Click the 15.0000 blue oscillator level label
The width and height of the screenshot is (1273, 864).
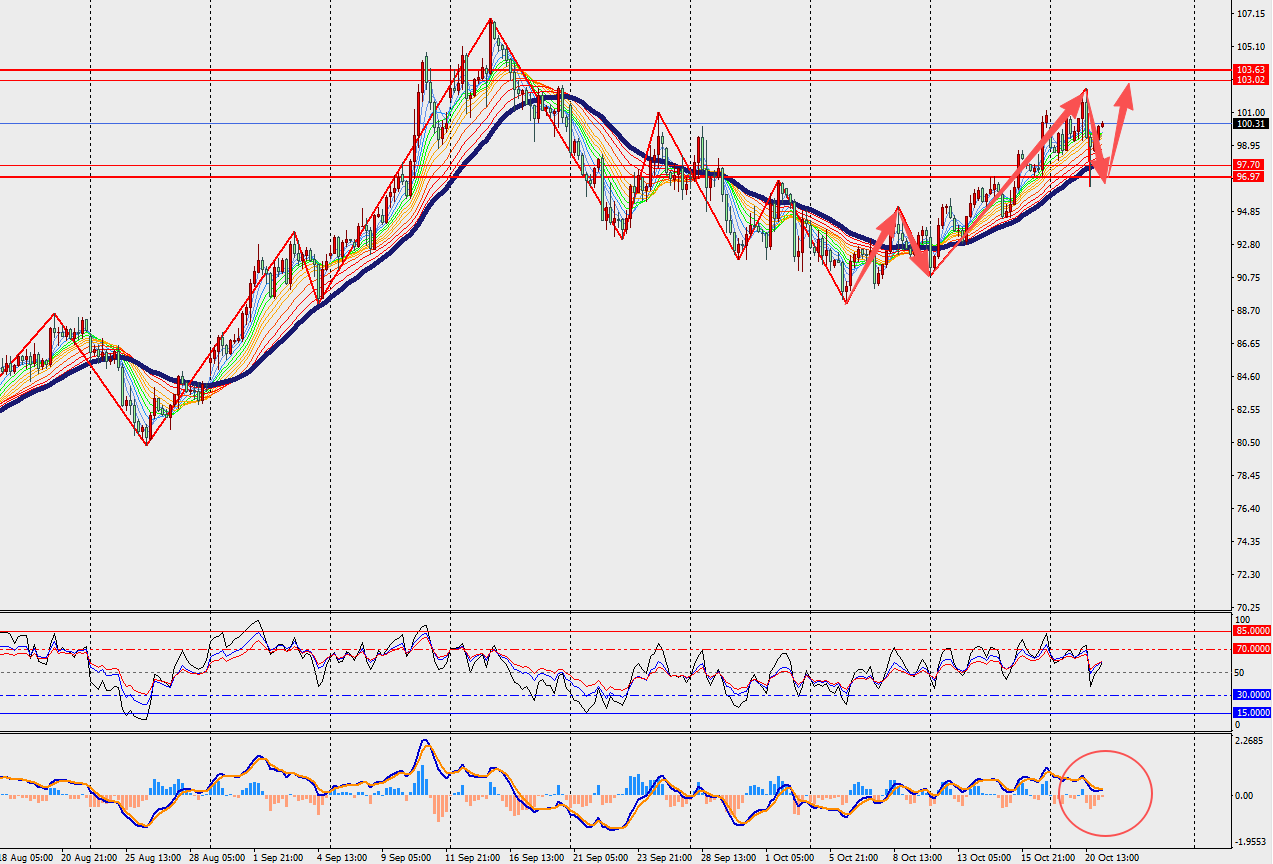click(x=1252, y=712)
